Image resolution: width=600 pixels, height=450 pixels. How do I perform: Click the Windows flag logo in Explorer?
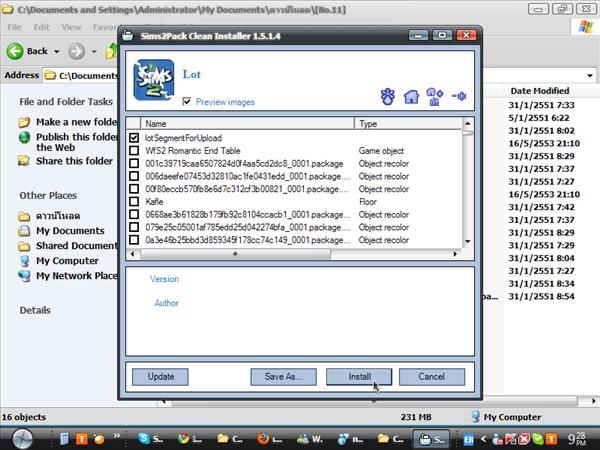tap(585, 28)
